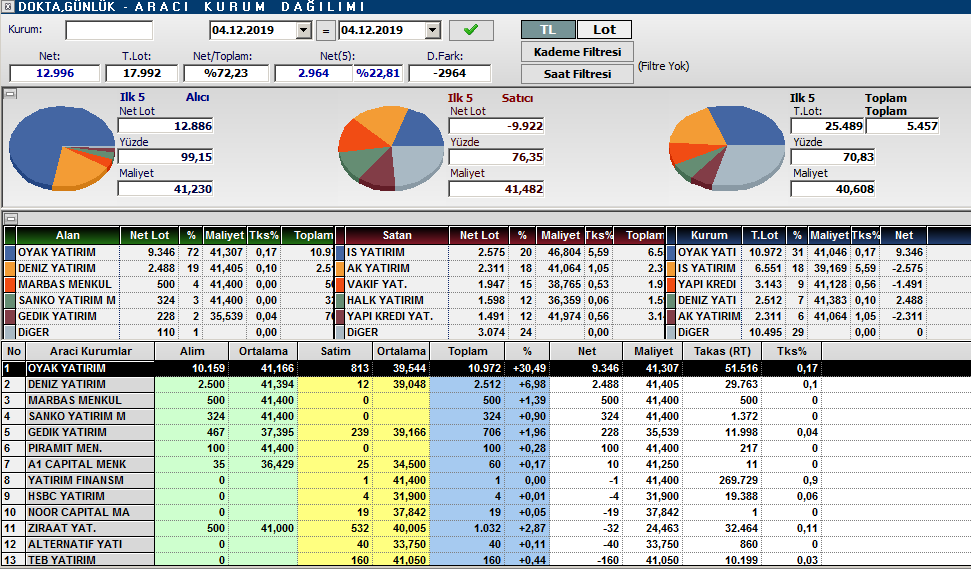The image size is (971, 569).
Task: Click the buyers Net Lot value 12.886
Action: click(x=165, y=126)
